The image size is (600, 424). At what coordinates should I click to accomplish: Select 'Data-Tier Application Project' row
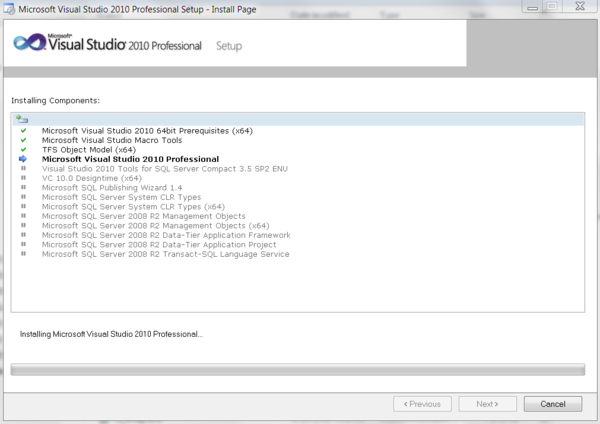pyautogui.click(x=159, y=245)
